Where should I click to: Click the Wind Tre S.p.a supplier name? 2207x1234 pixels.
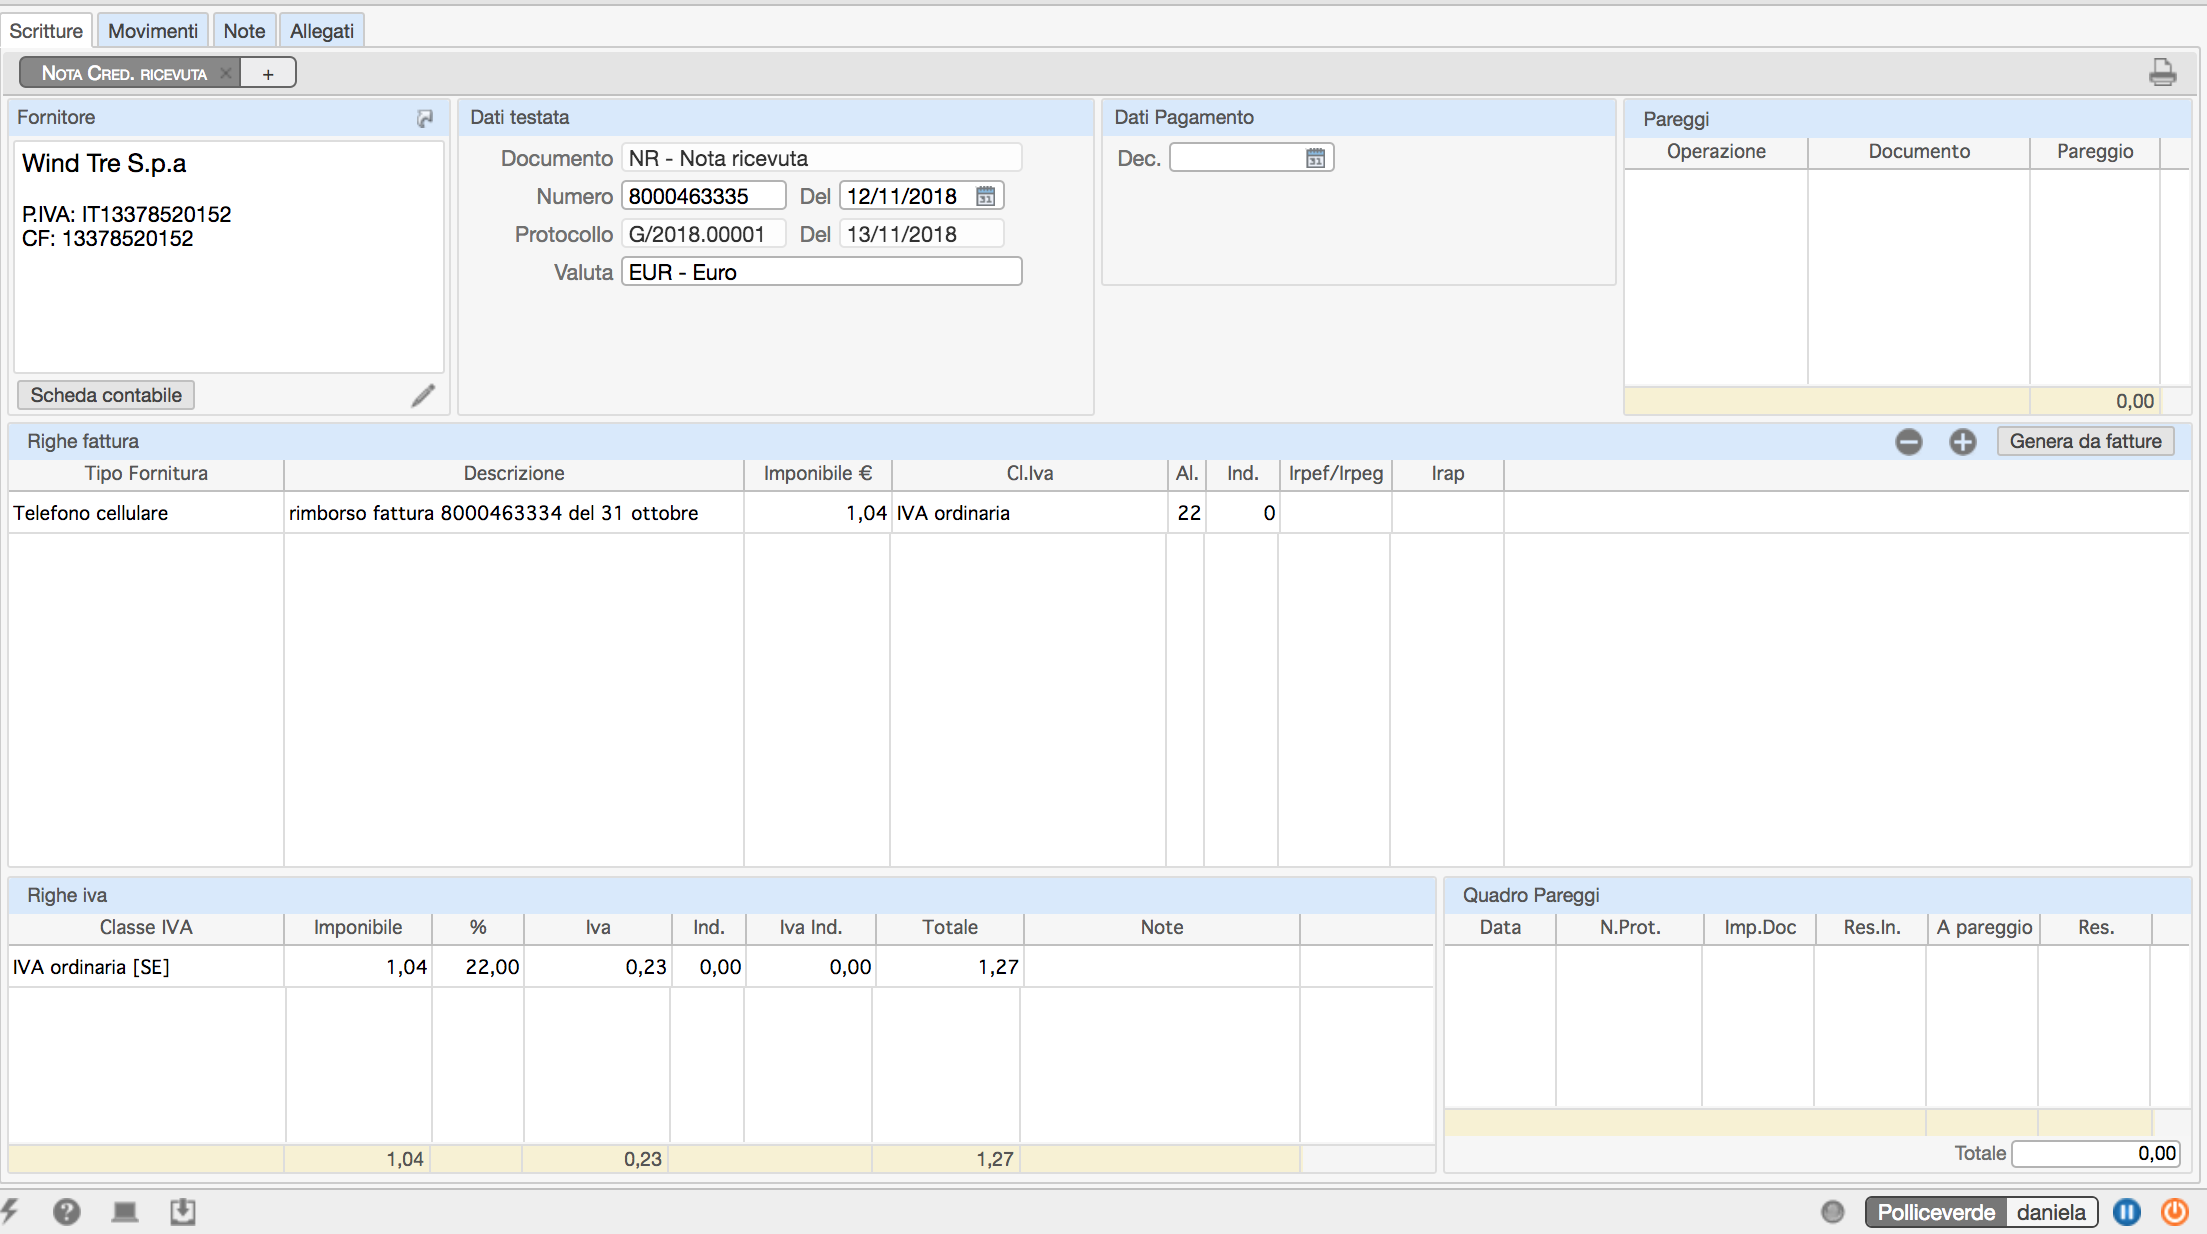tap(104, 163)
